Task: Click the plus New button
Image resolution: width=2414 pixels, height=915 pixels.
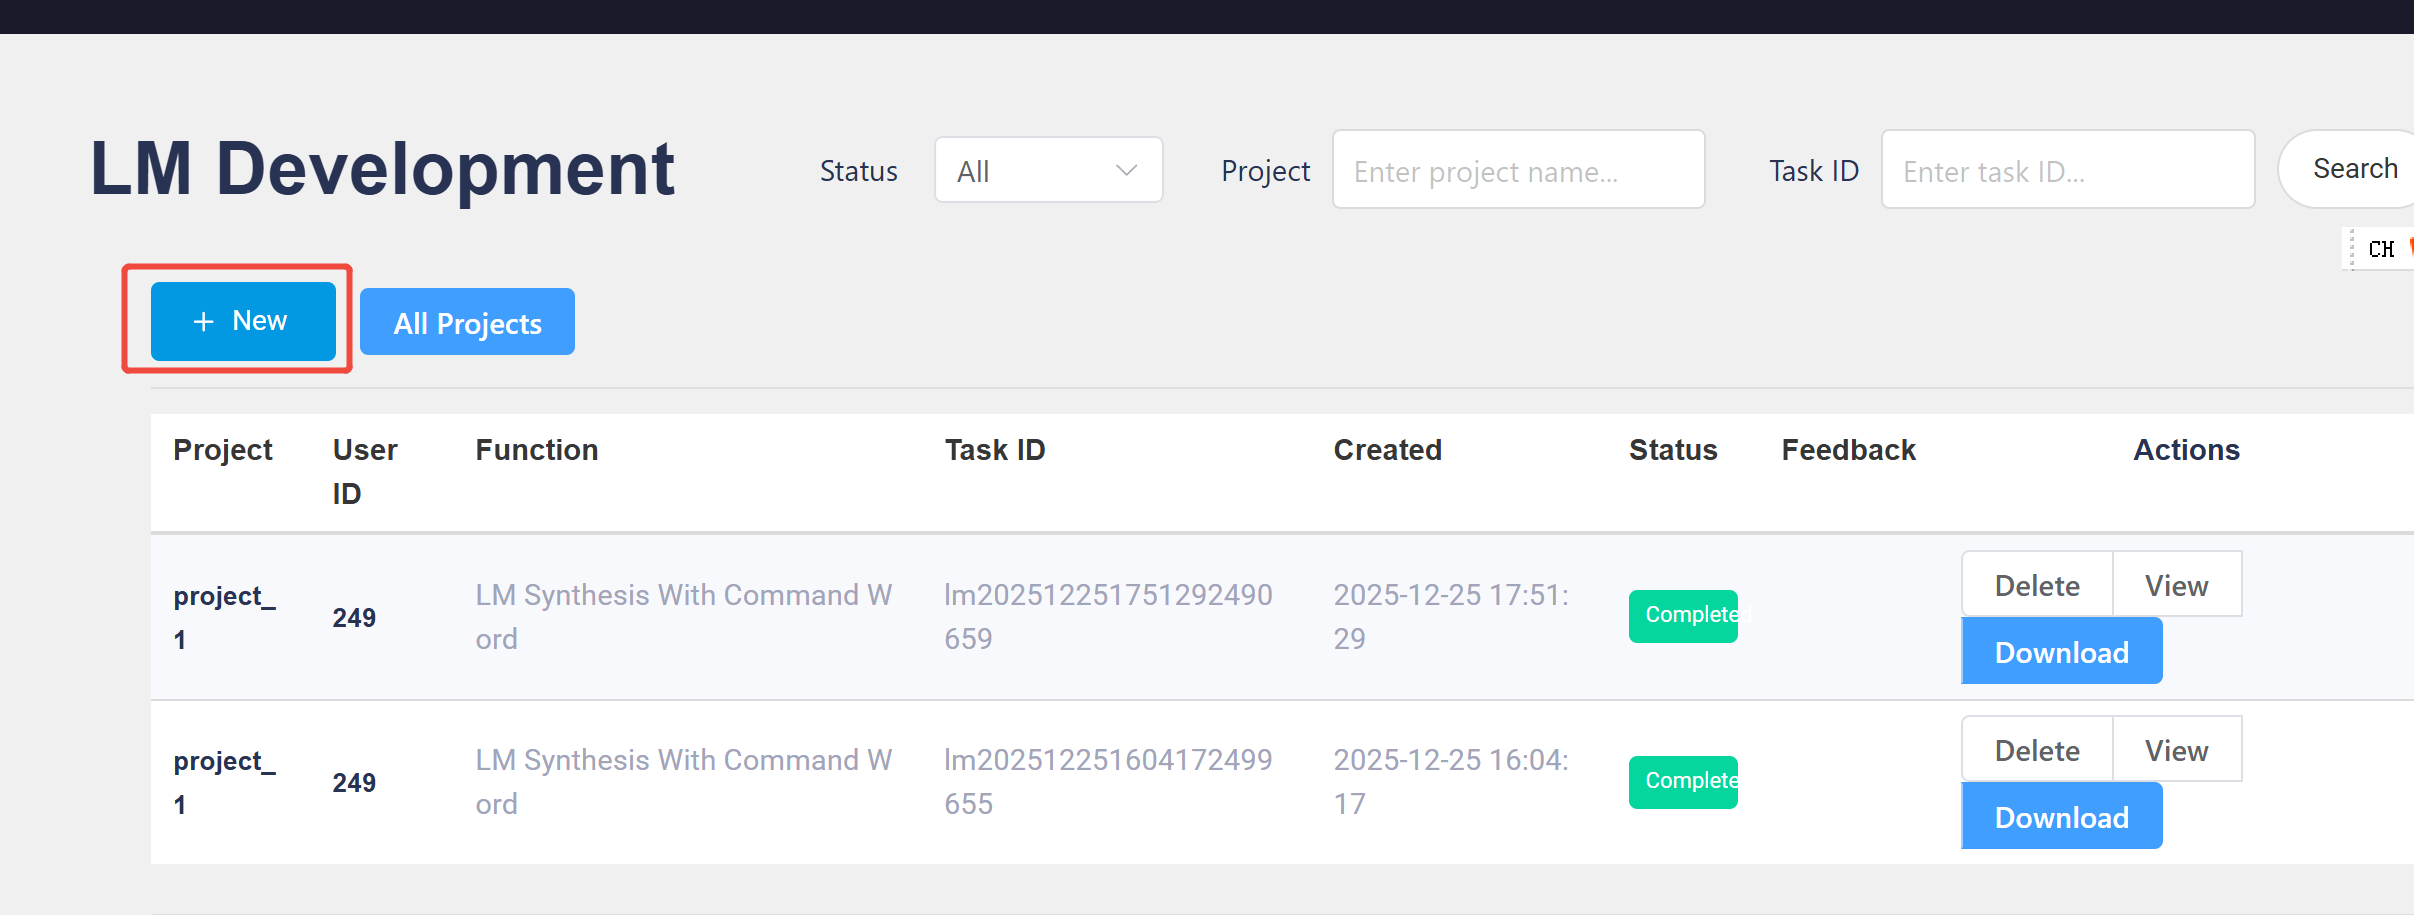Action: click(243, 321)
